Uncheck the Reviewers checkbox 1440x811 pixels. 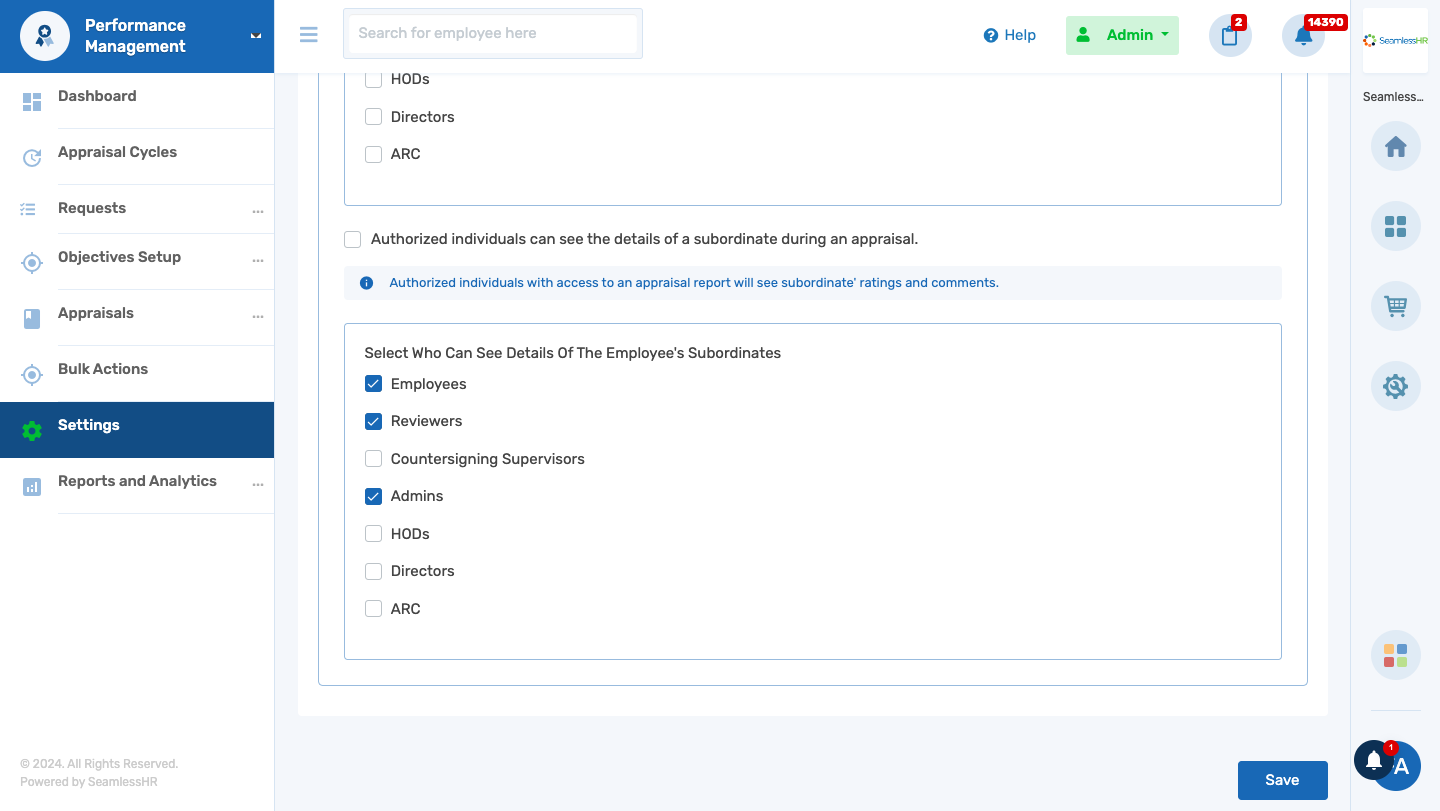point(373,421)
